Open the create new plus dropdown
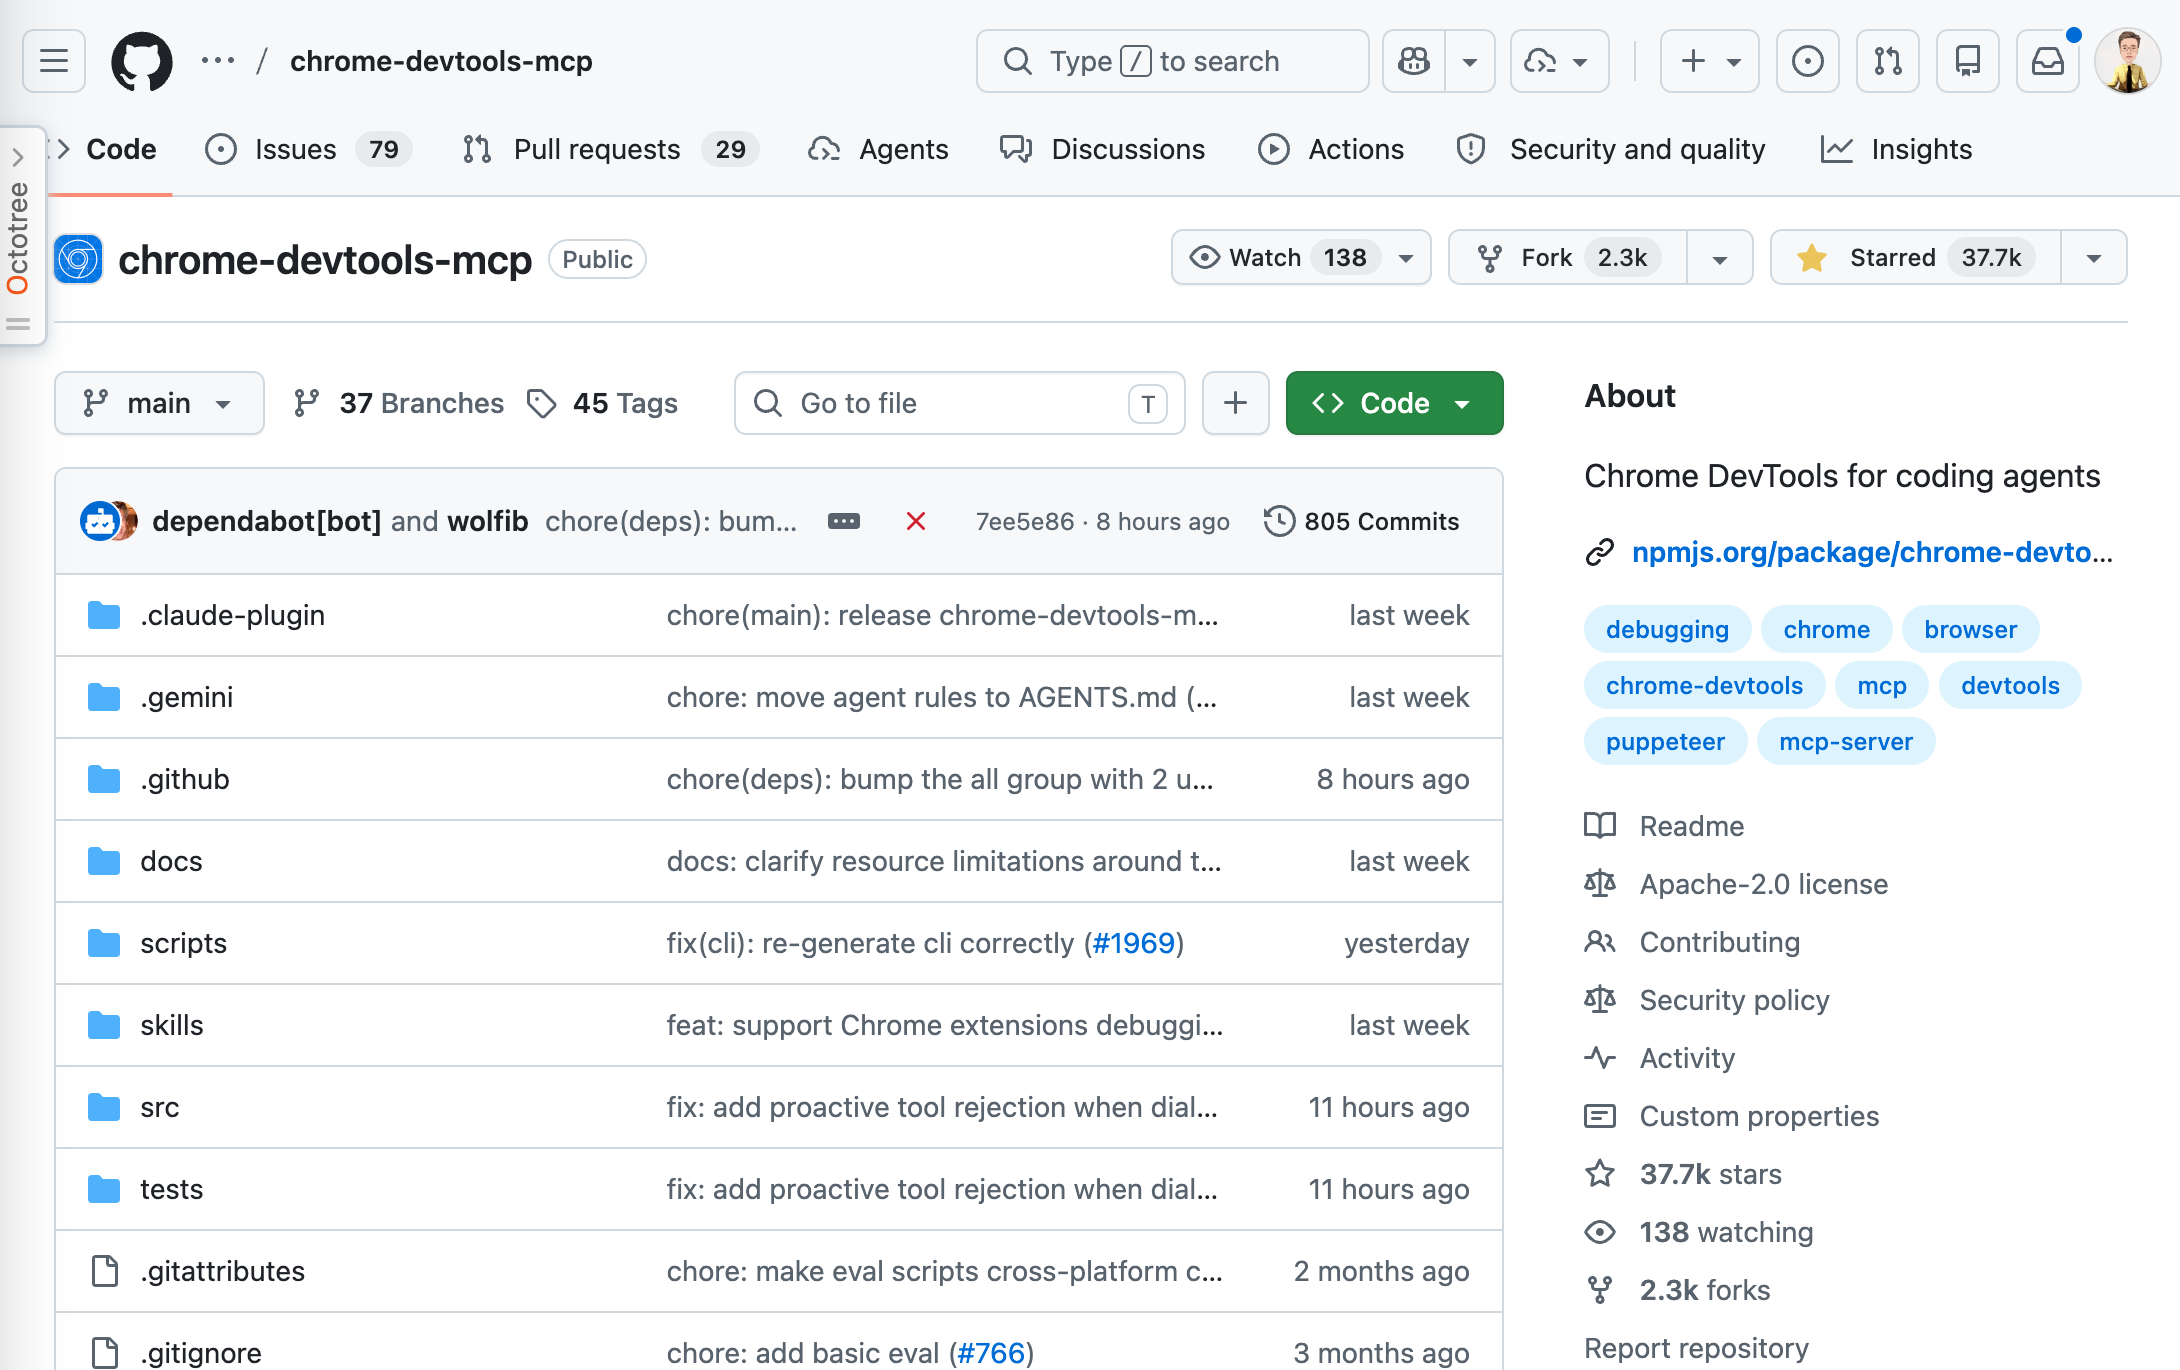The width and height of the screenshot is (2180, 1370). pos(1710,61)
